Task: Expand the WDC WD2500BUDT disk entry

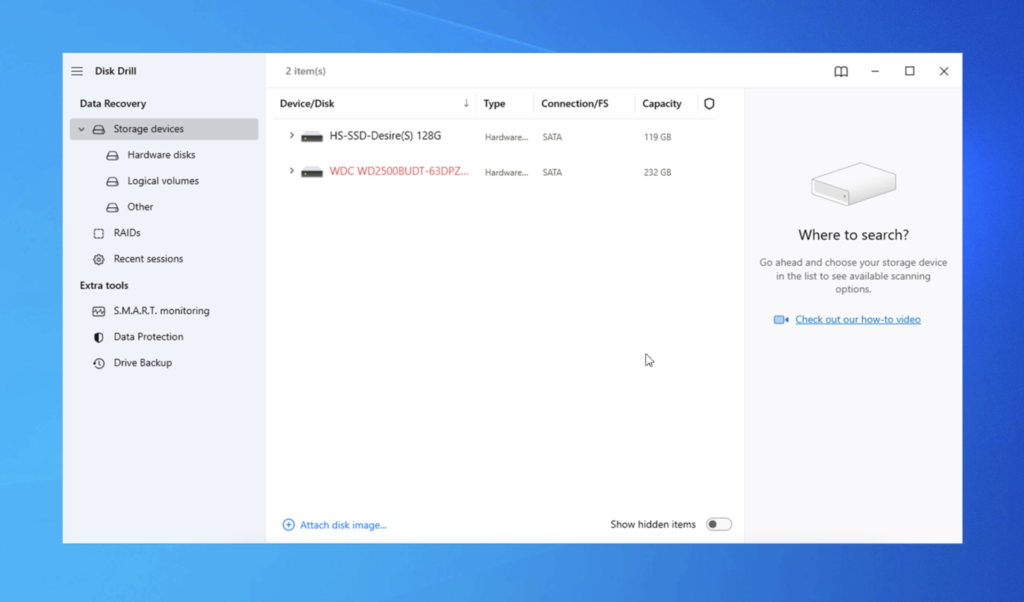Action: point(292,172)
